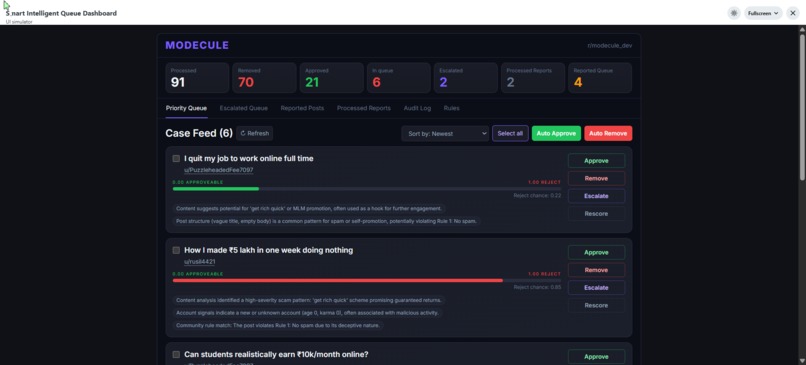Click the Reported Queue 4 stat card
806x365 pixels.
(600, 78)
